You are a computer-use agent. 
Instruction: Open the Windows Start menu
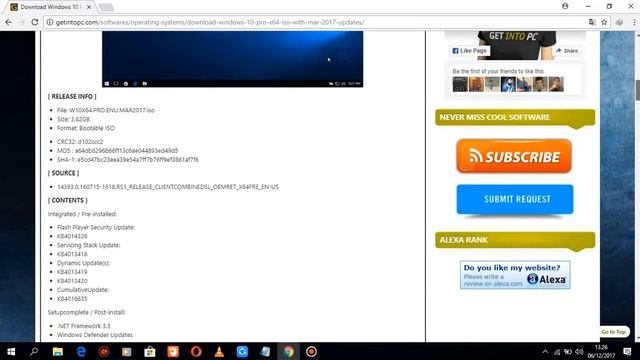click(11, 351)
